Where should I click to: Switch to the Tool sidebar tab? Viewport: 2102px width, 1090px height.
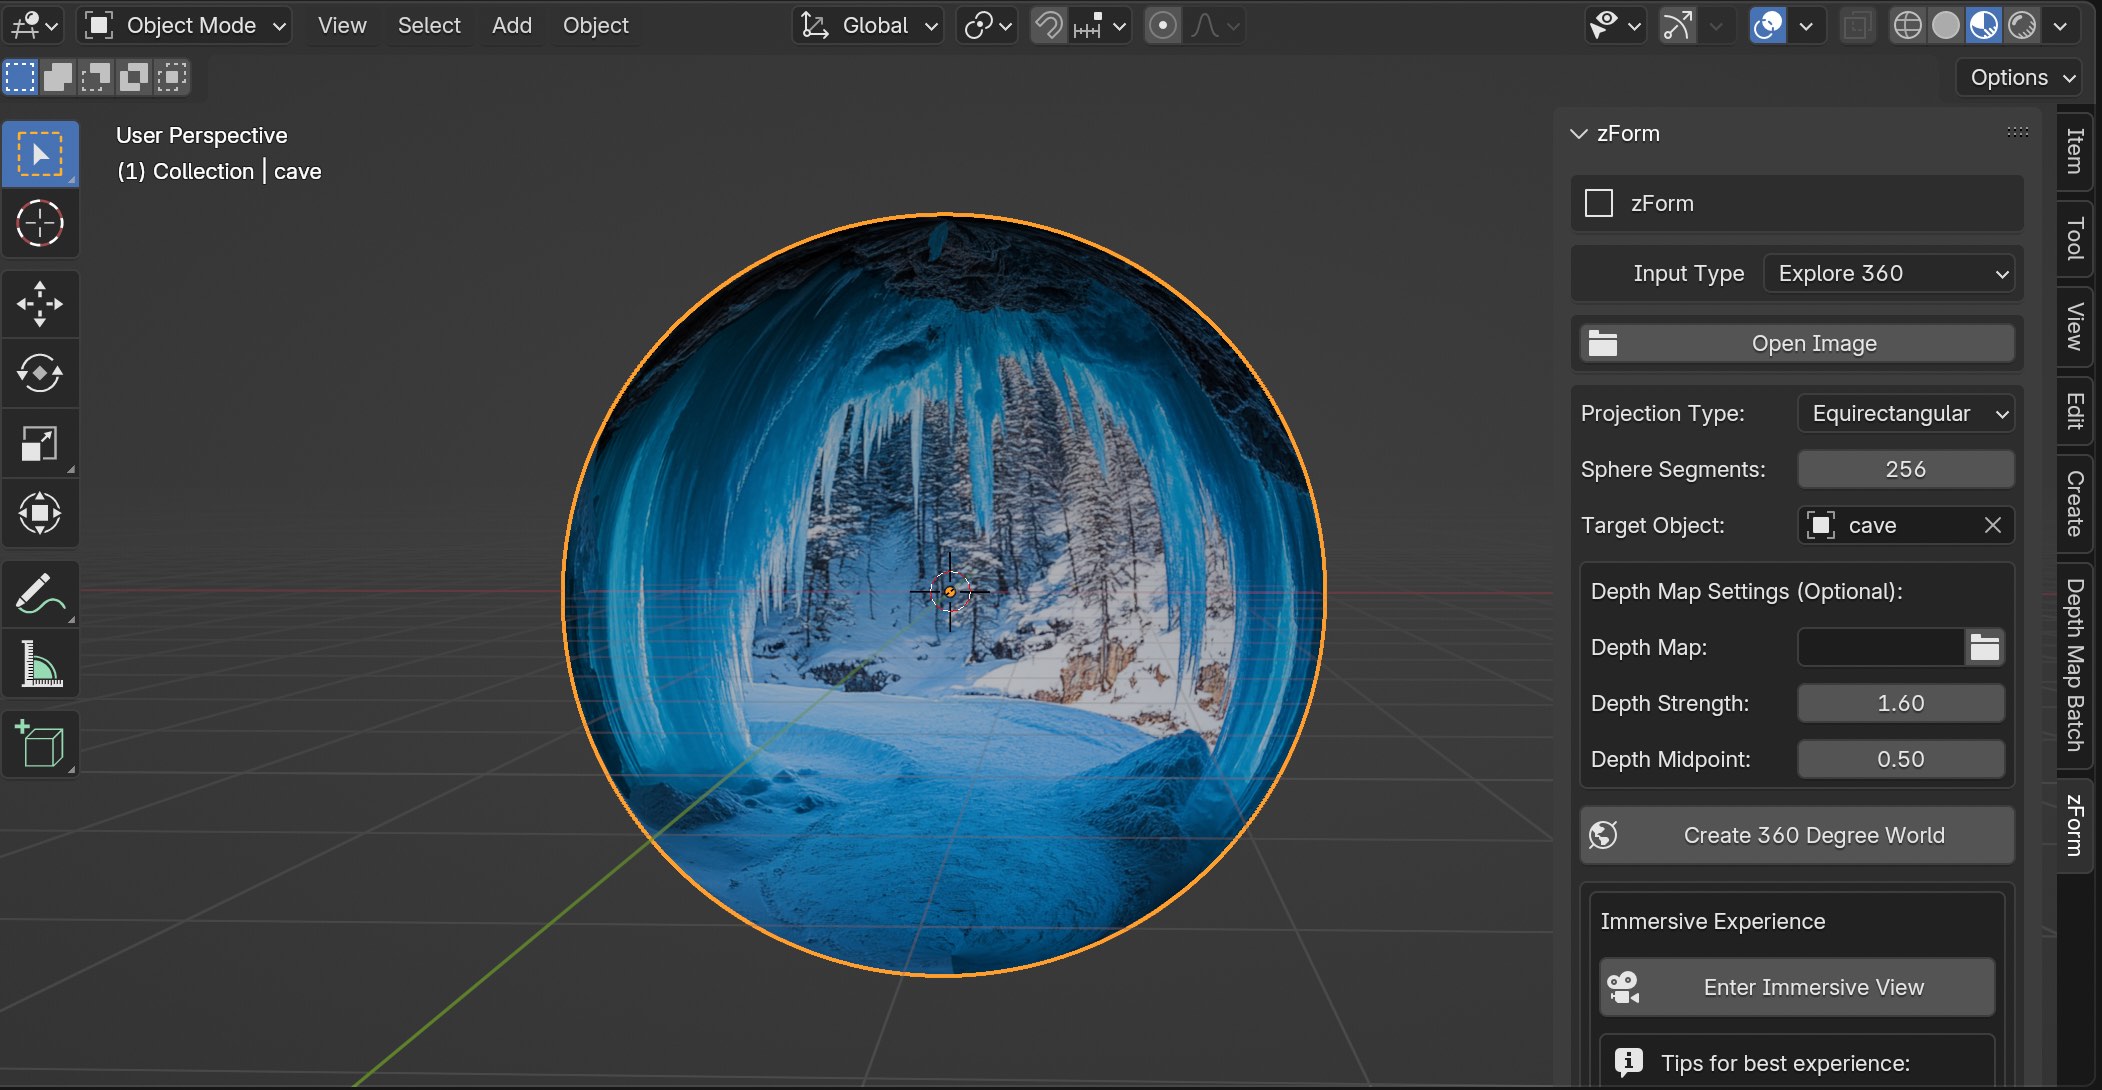[x=2075, y=238]
